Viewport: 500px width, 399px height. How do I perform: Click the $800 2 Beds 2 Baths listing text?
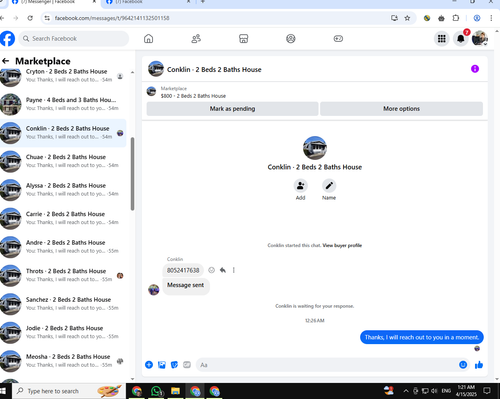point(193,96)
